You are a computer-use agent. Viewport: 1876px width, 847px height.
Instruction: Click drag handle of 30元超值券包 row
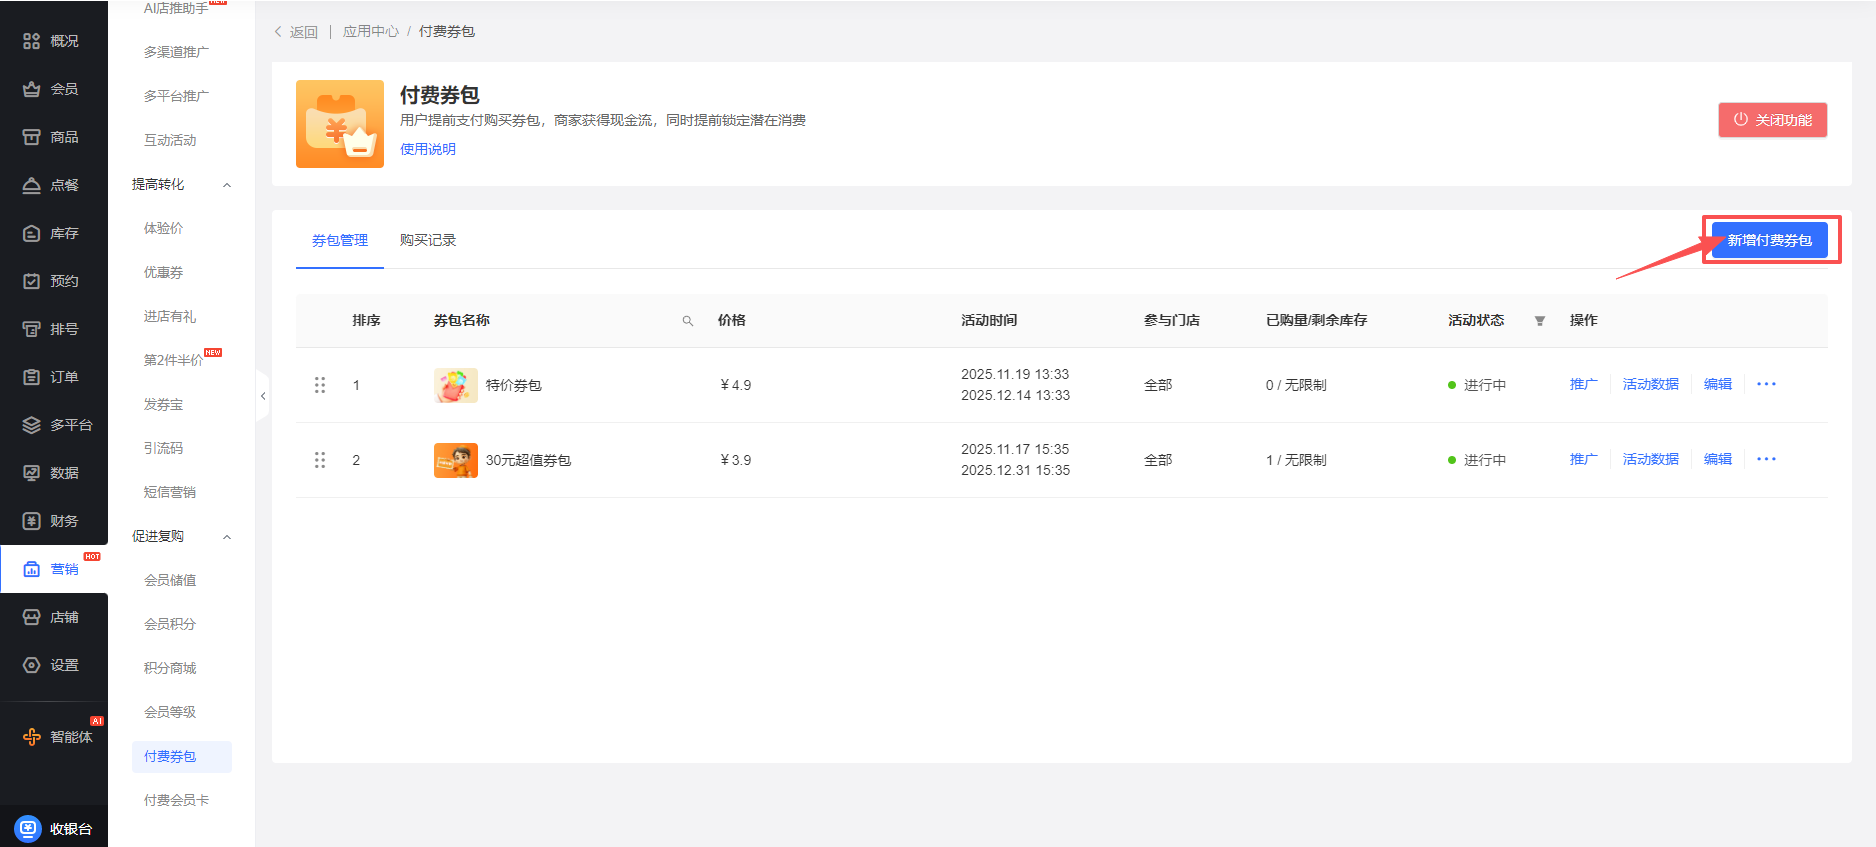(x=320, y=460)
